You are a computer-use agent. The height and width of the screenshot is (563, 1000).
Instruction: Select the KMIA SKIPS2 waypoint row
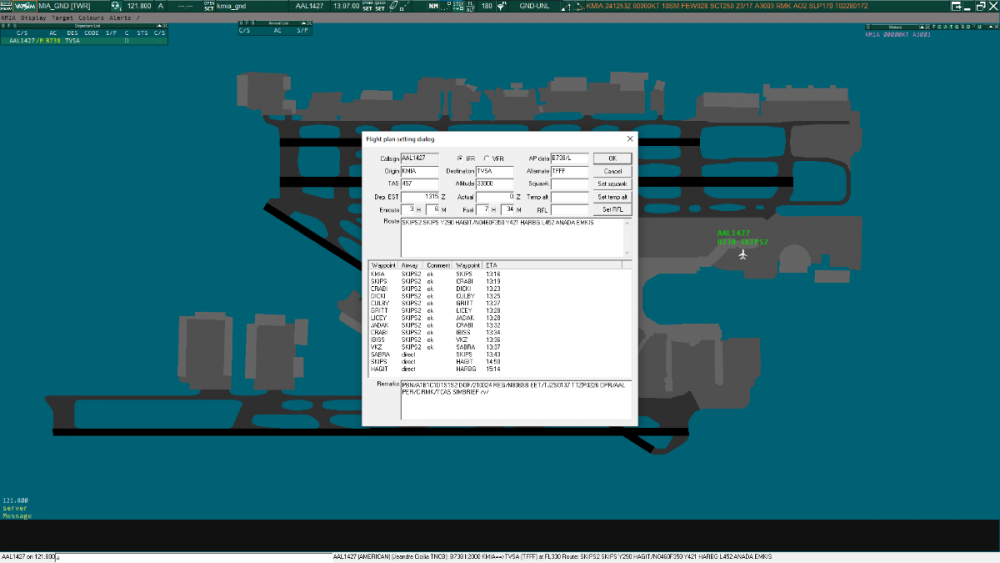click(x=499, y=274)
